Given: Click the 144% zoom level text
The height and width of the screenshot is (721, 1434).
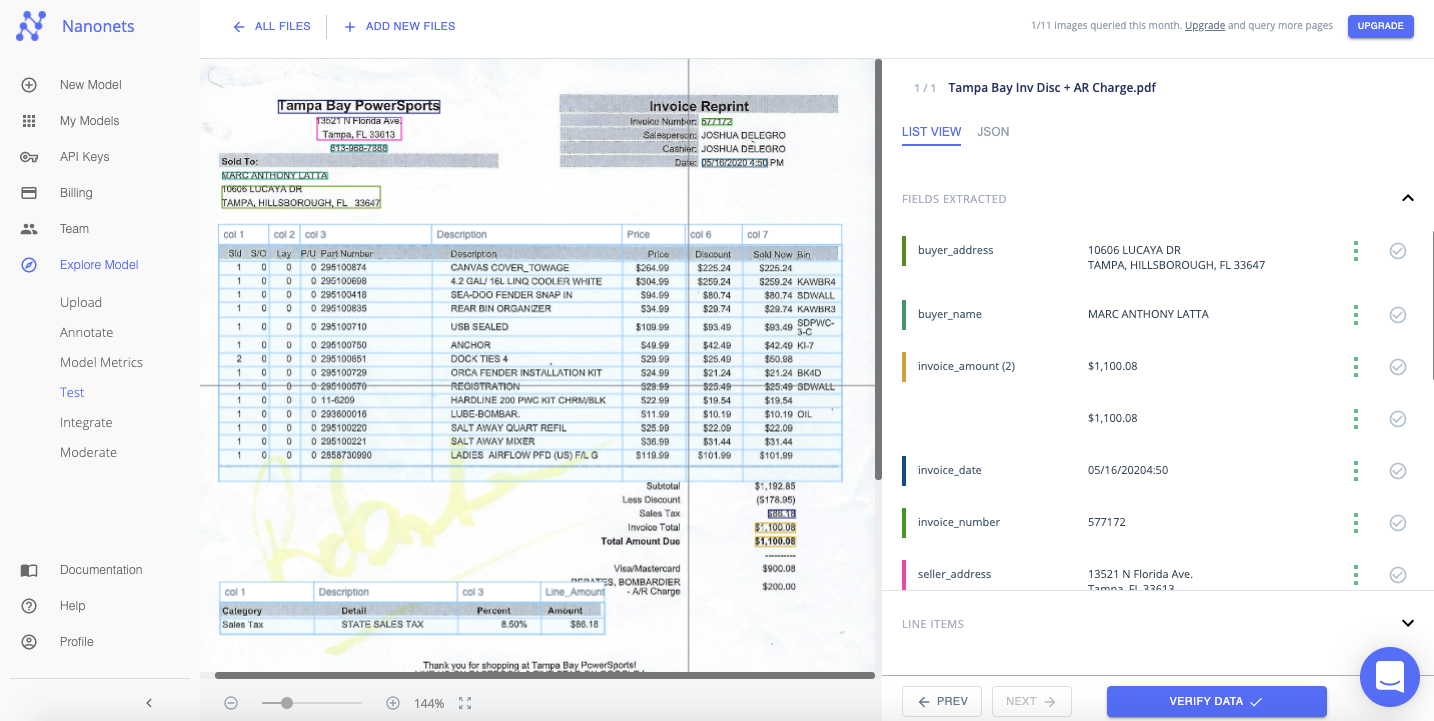Looking at the screenshot, I should click(429, 704).
